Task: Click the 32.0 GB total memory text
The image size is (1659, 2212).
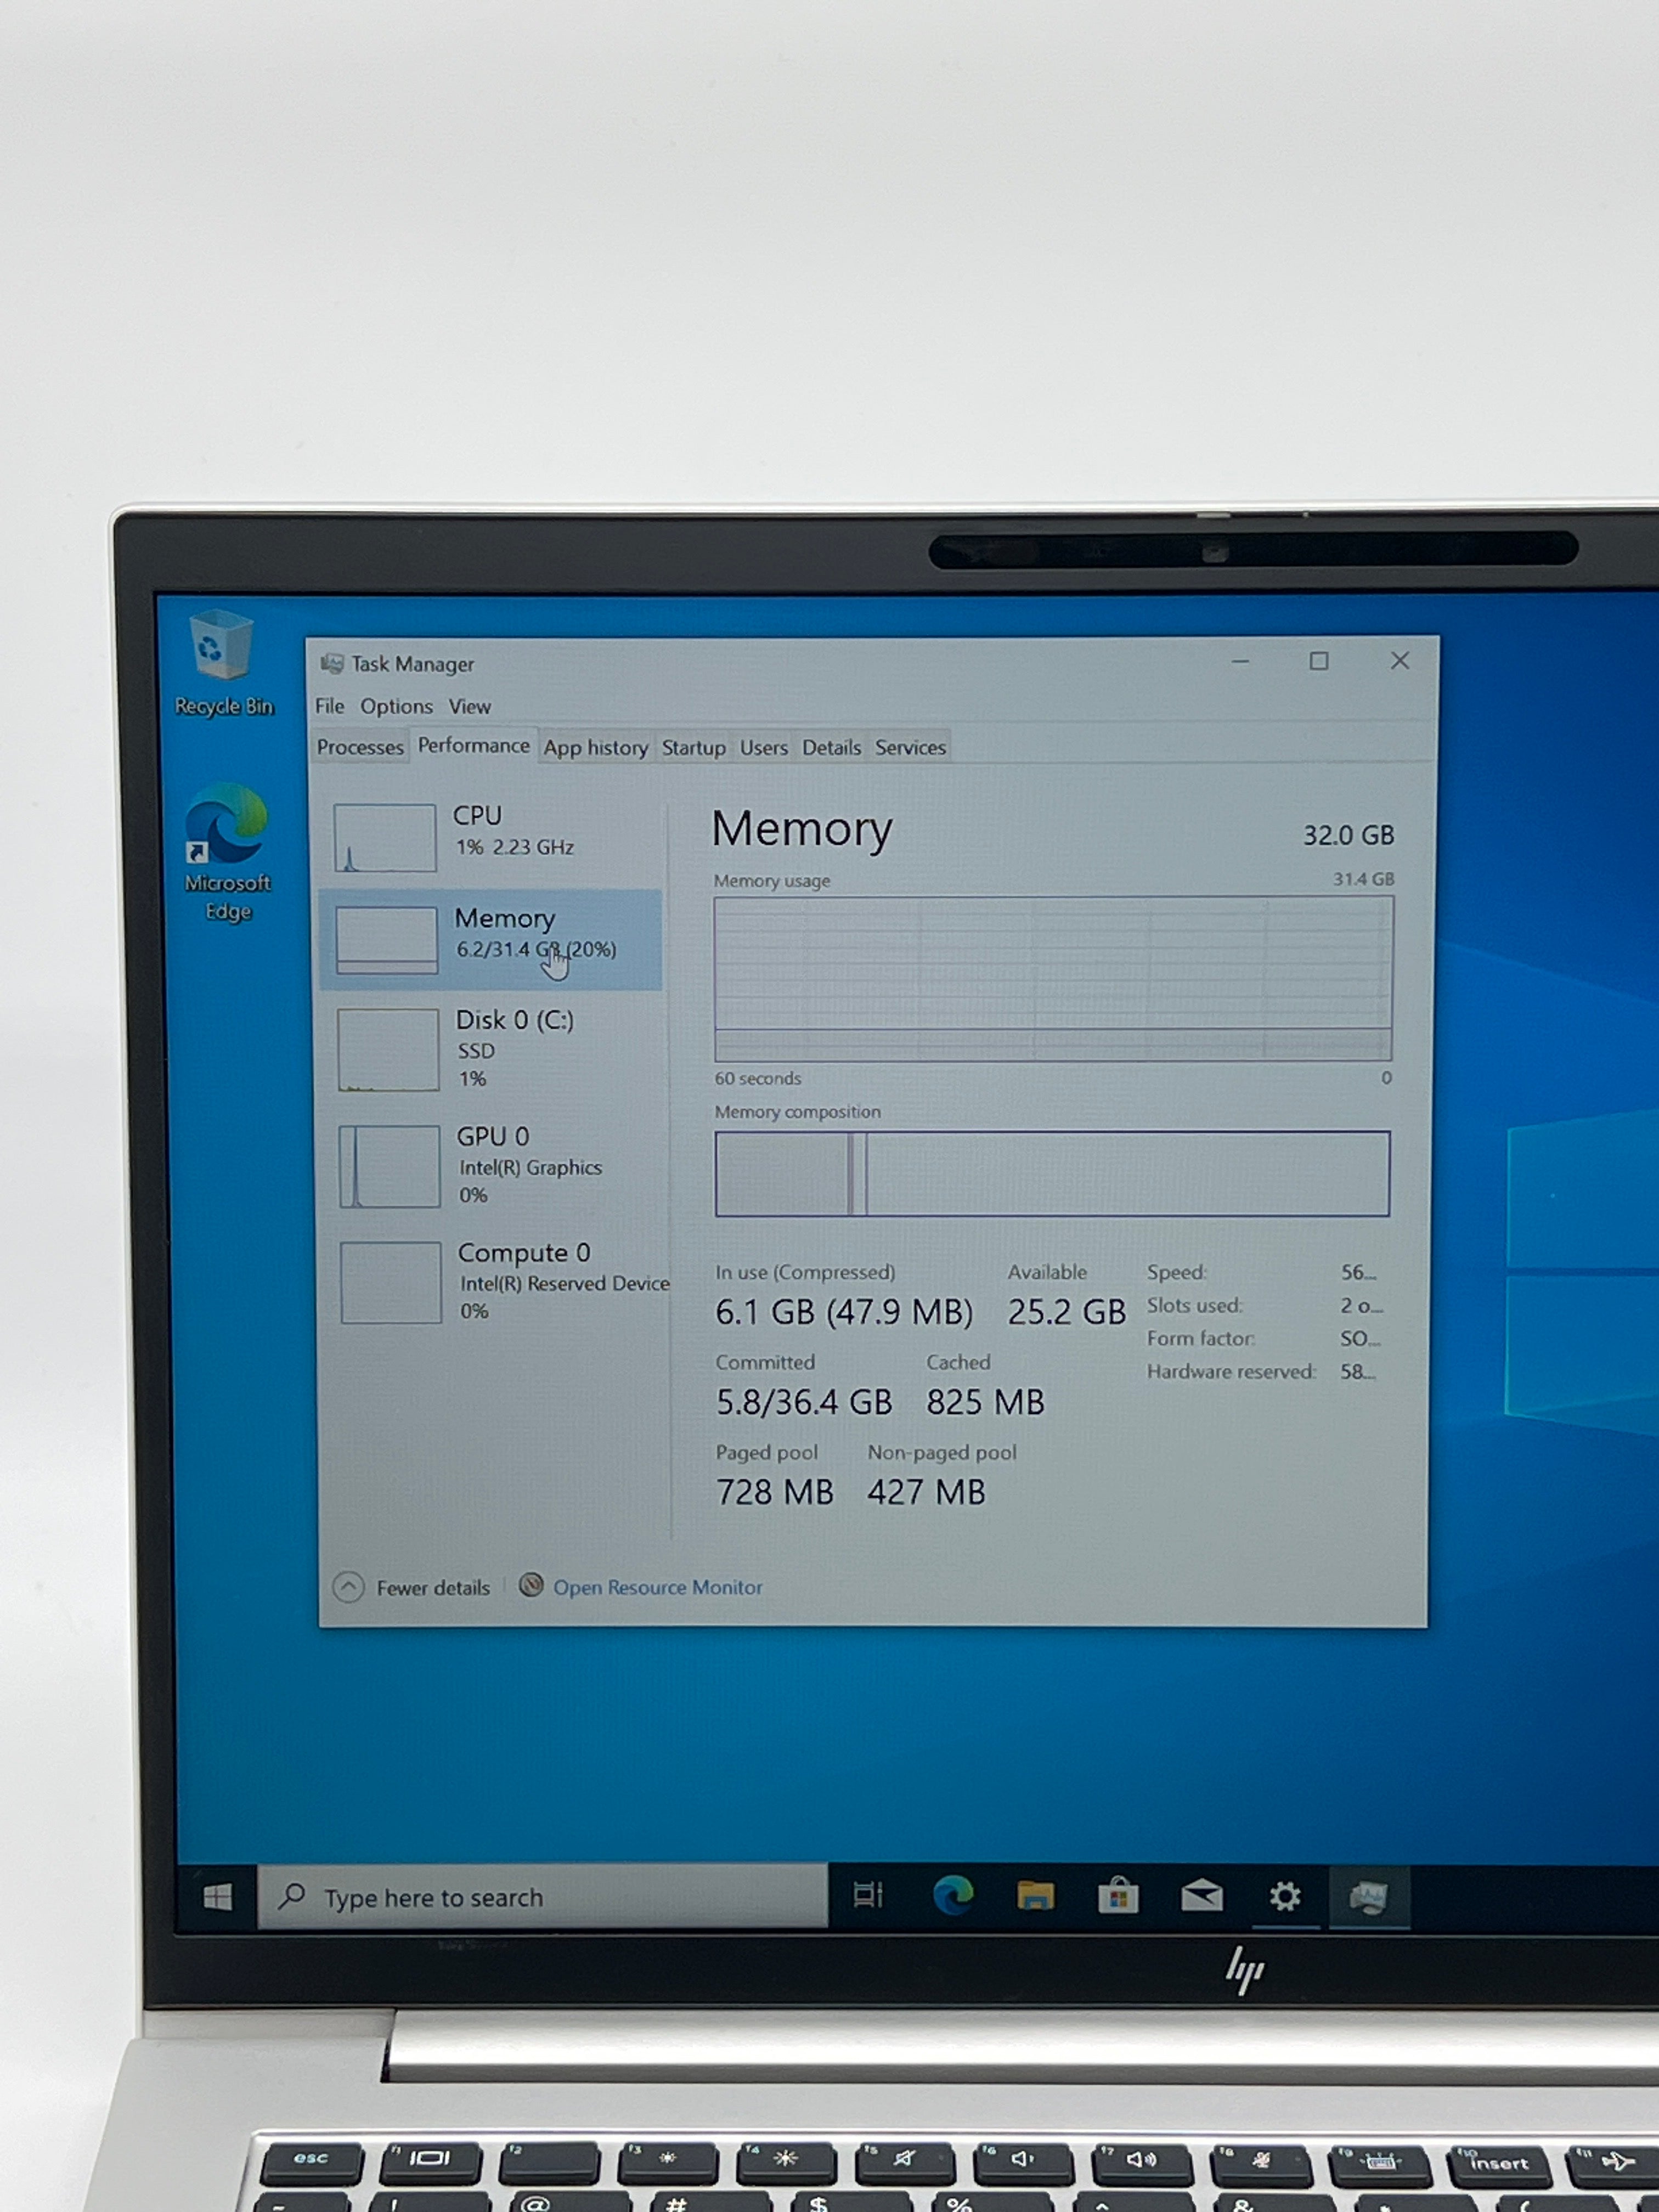Action: pyautogui.click(x=1348, y=835)
